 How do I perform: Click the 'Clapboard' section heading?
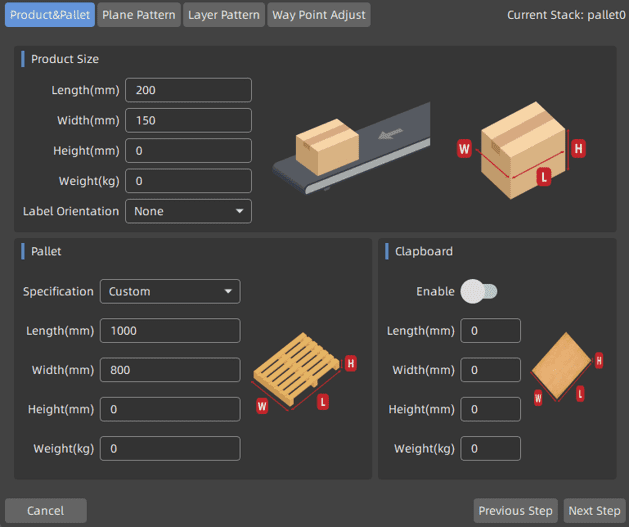pos(424,251)
